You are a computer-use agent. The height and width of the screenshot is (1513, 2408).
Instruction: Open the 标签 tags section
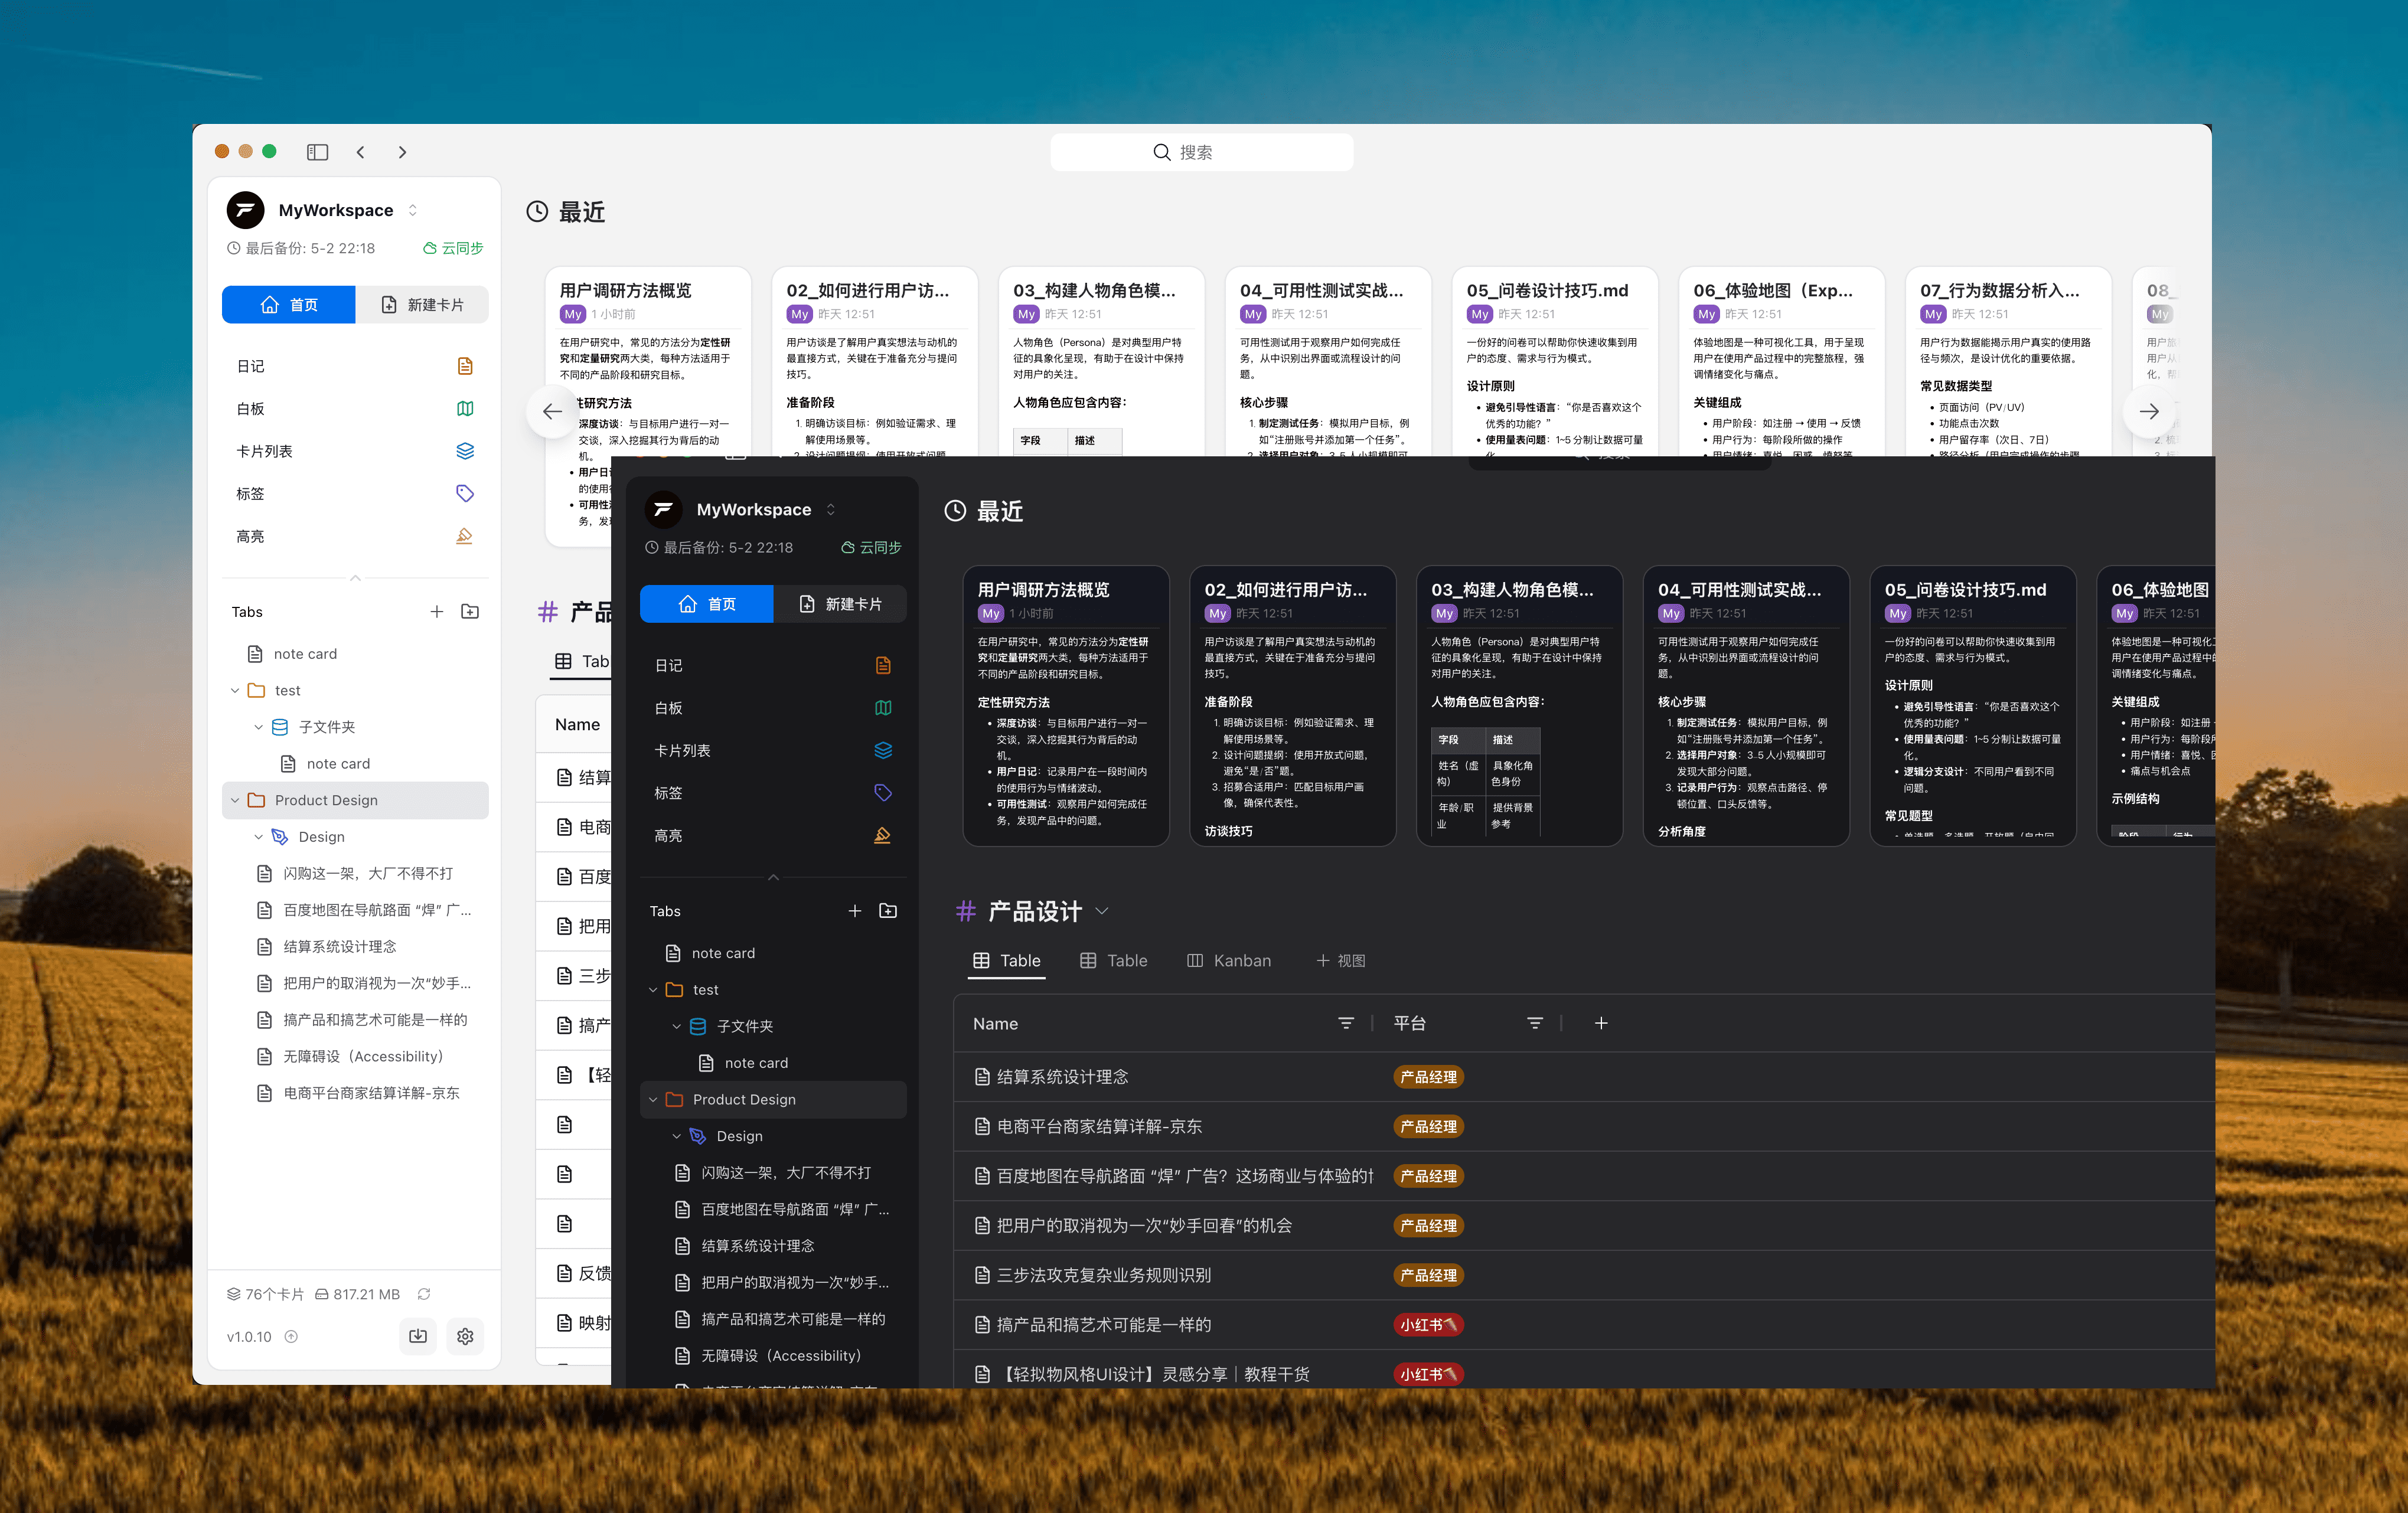[x=668, y=792]
